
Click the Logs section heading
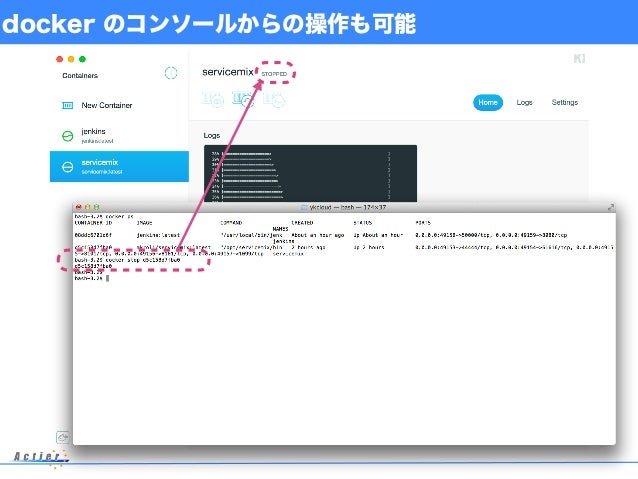tap(212, 136)
